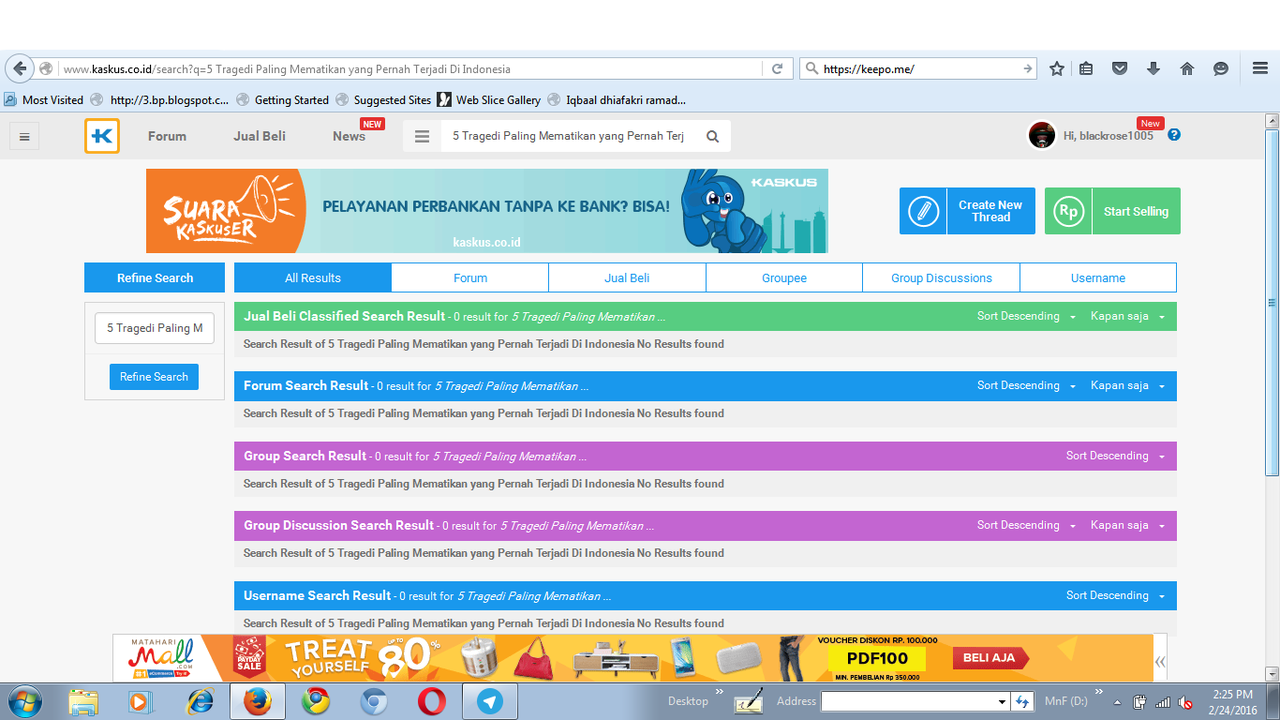Click the Create New Thread button
1280x720 pixels.
coord(967,211)
